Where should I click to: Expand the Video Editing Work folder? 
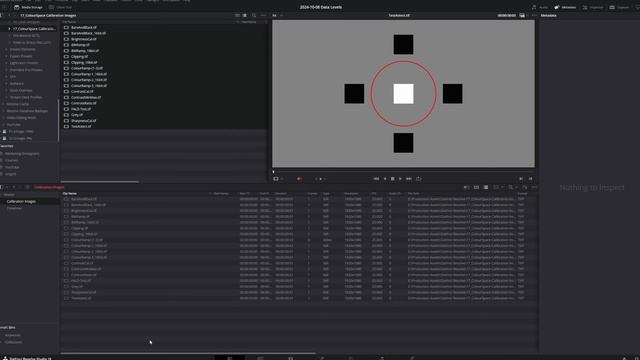pyautogui.click(x=4, y=118)
